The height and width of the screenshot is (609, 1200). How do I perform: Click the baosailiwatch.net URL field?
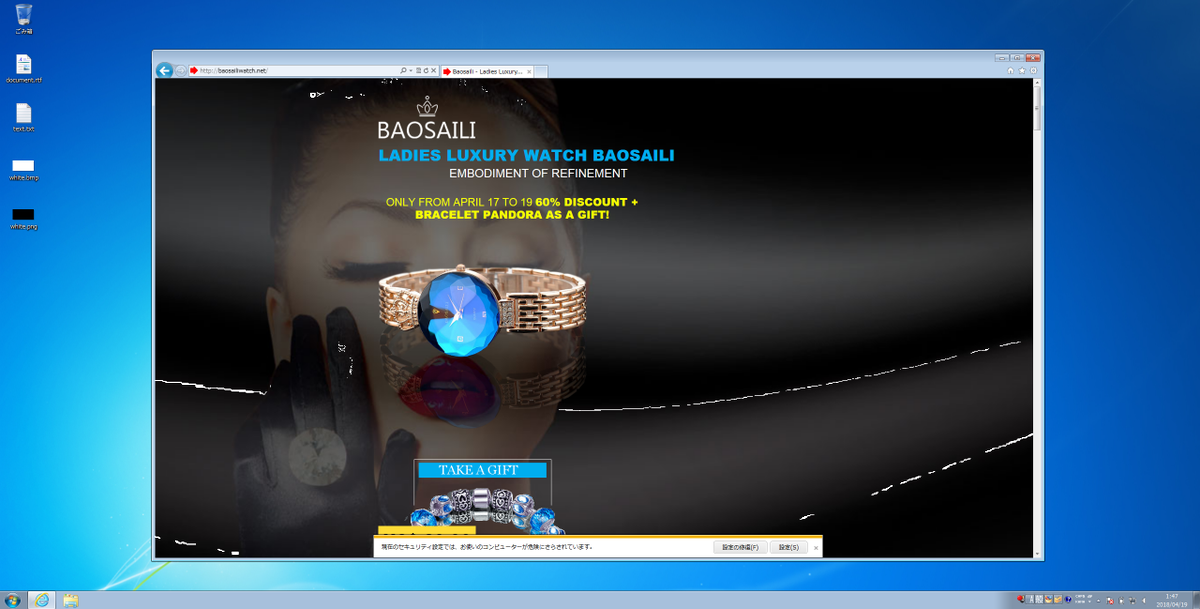point(298,71)
